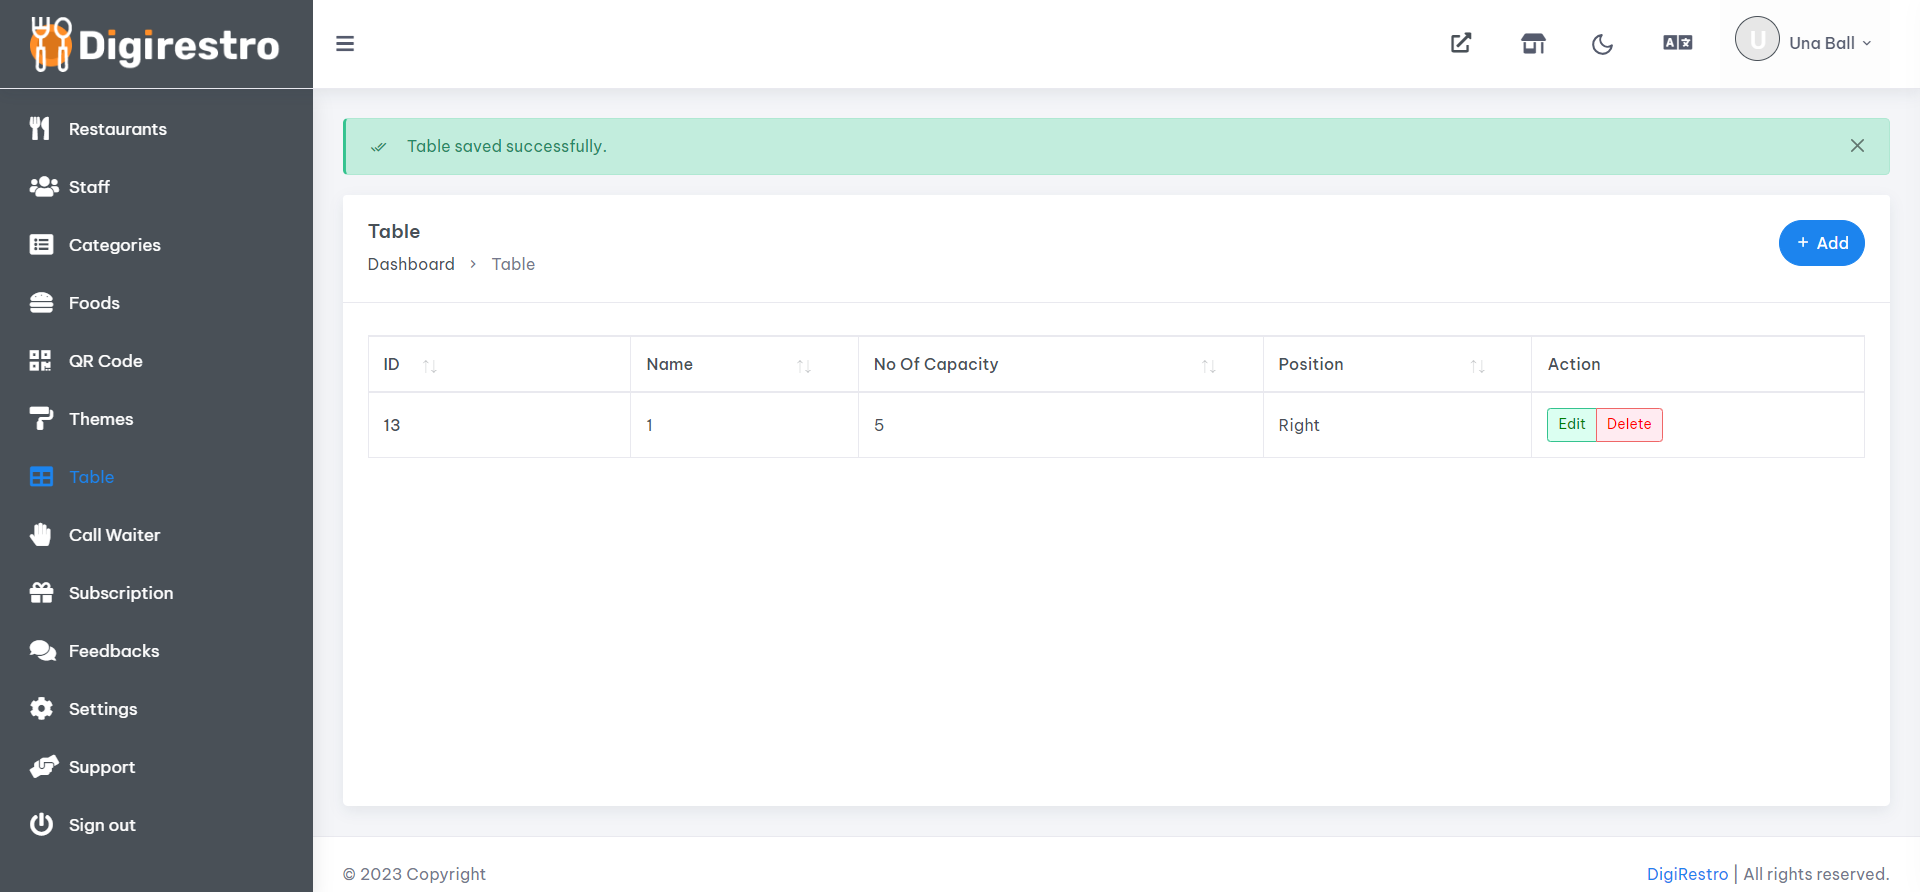Open the Subscription gift icon

(x=41, y=593)
